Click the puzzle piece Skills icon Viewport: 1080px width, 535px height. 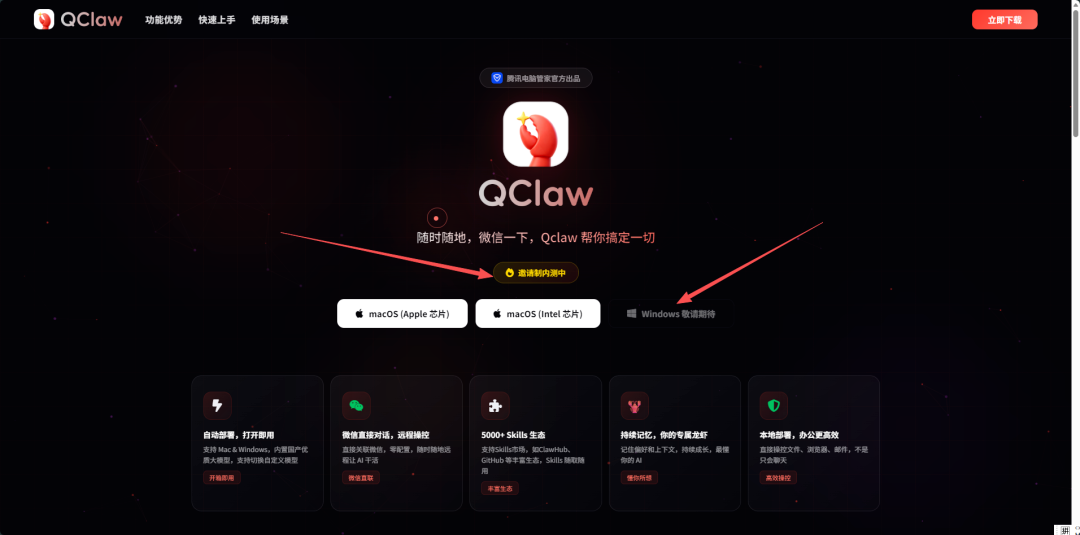pos(495,406)
